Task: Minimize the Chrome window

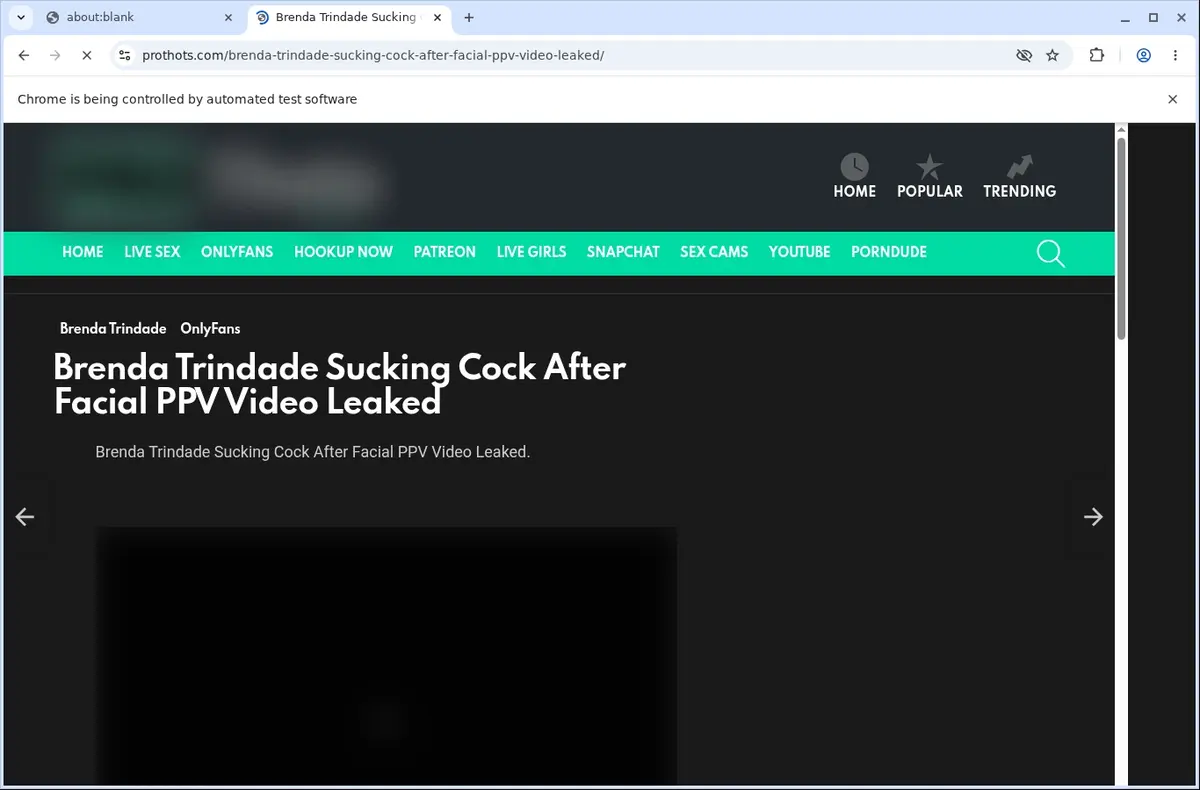Action: coord(1123,17)
